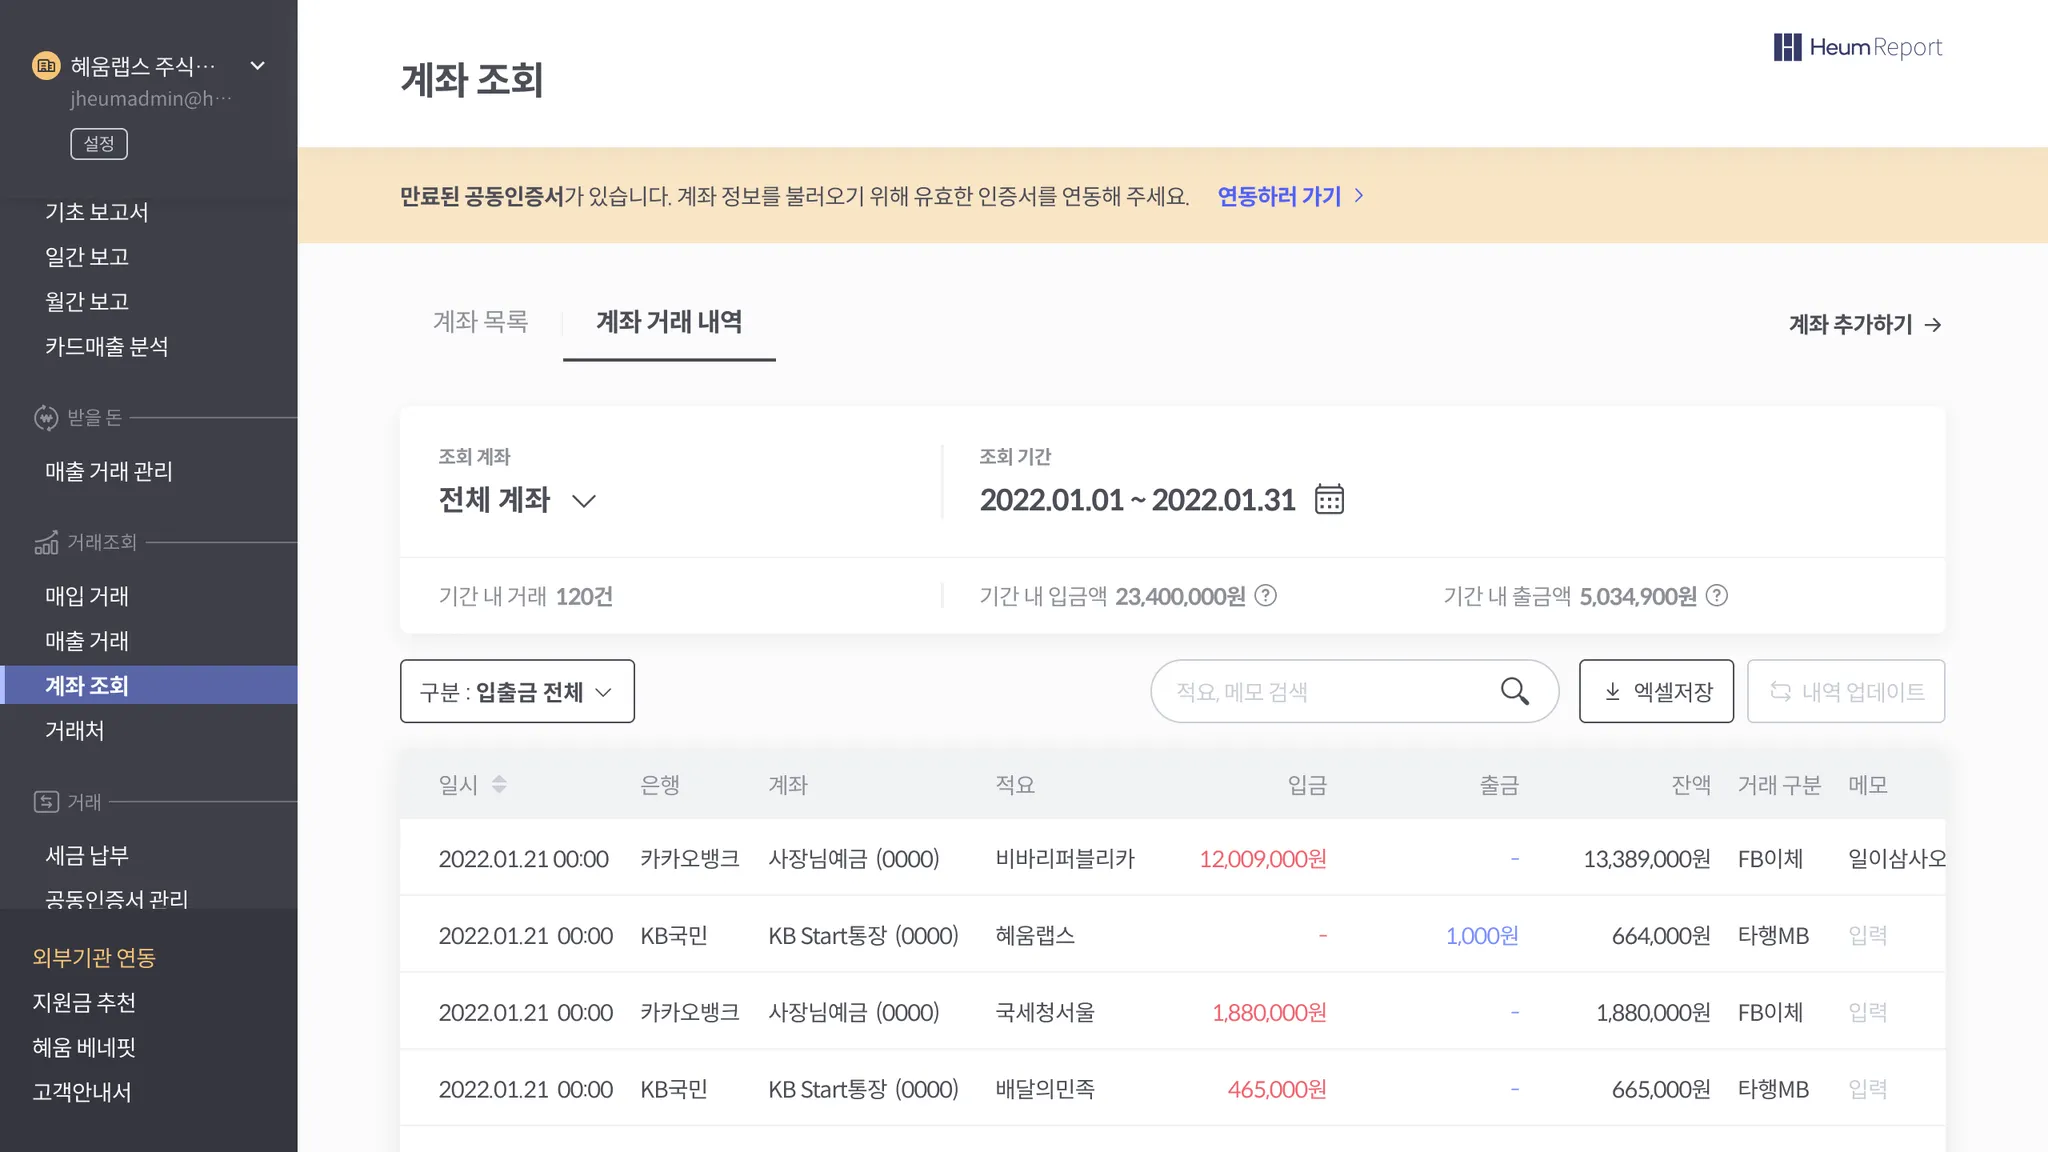The image size is (2048, 1152).
Task: Open 구분 입출금 전체 filter dropdown
Action: 517,692
